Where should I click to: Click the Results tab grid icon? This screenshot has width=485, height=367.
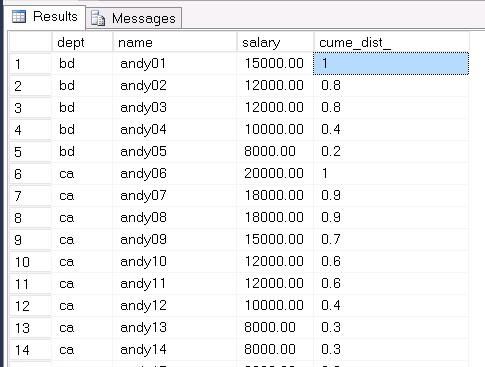[19, 16]
